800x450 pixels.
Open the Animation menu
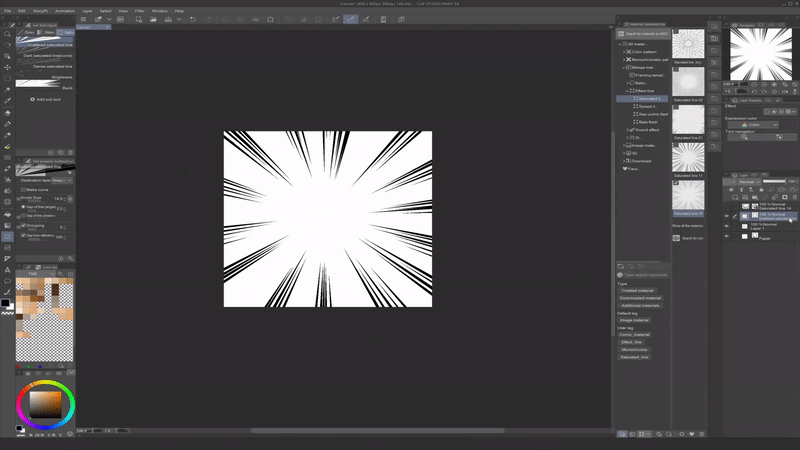point(65,11)
